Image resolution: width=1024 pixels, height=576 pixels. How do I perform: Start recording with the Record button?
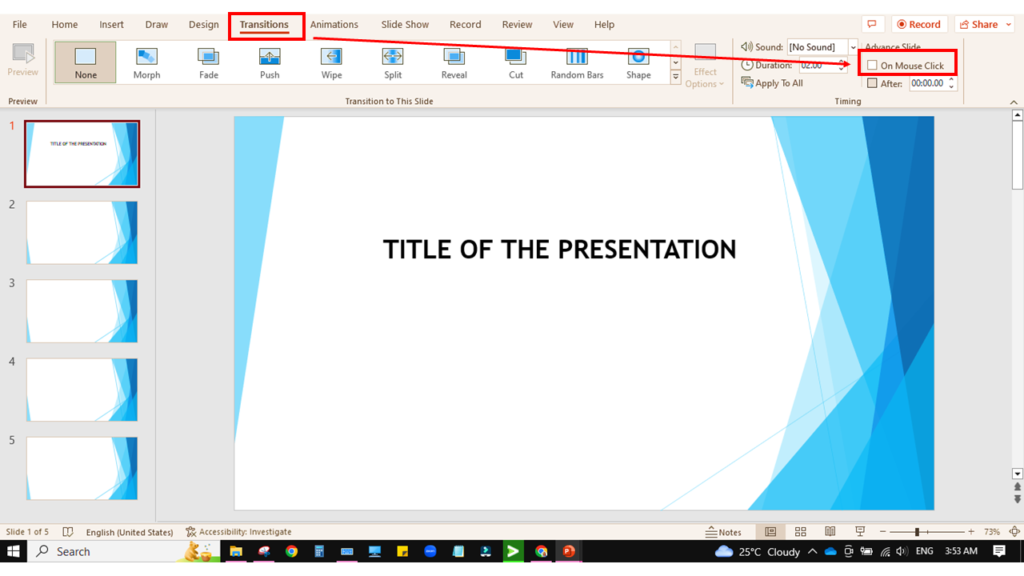[x=919, y=23]
